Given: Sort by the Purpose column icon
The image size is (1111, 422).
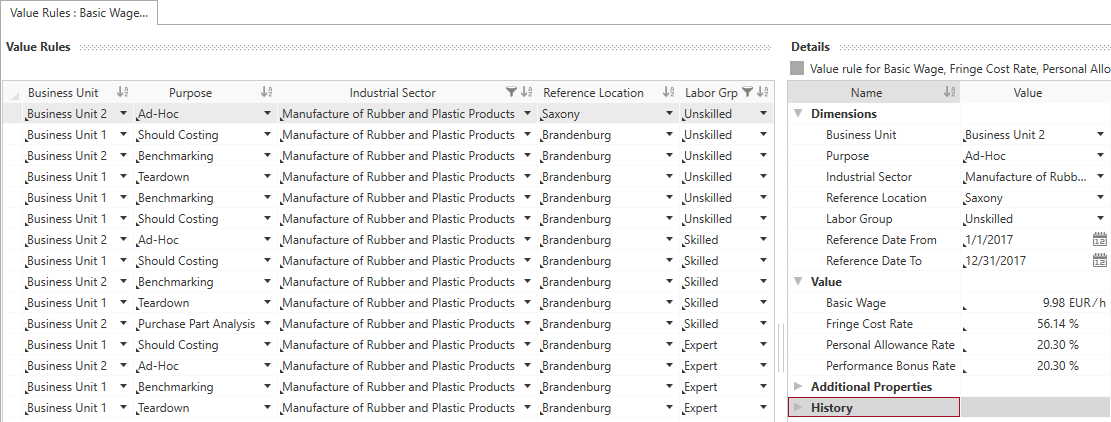Looking at the screenshot, I should click(266, 93).
